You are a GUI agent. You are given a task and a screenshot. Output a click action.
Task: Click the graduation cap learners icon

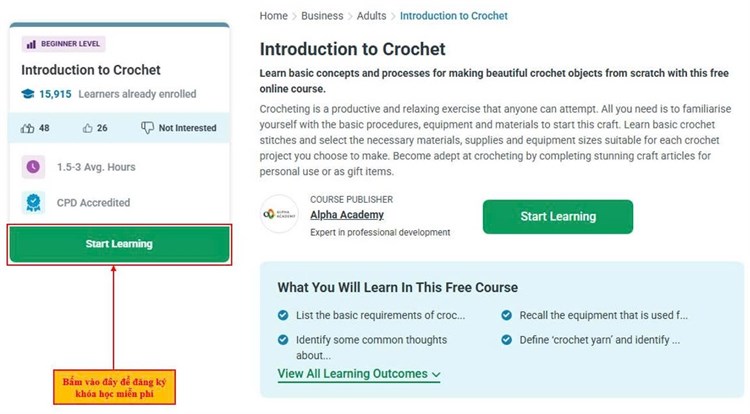click(27, 94)
